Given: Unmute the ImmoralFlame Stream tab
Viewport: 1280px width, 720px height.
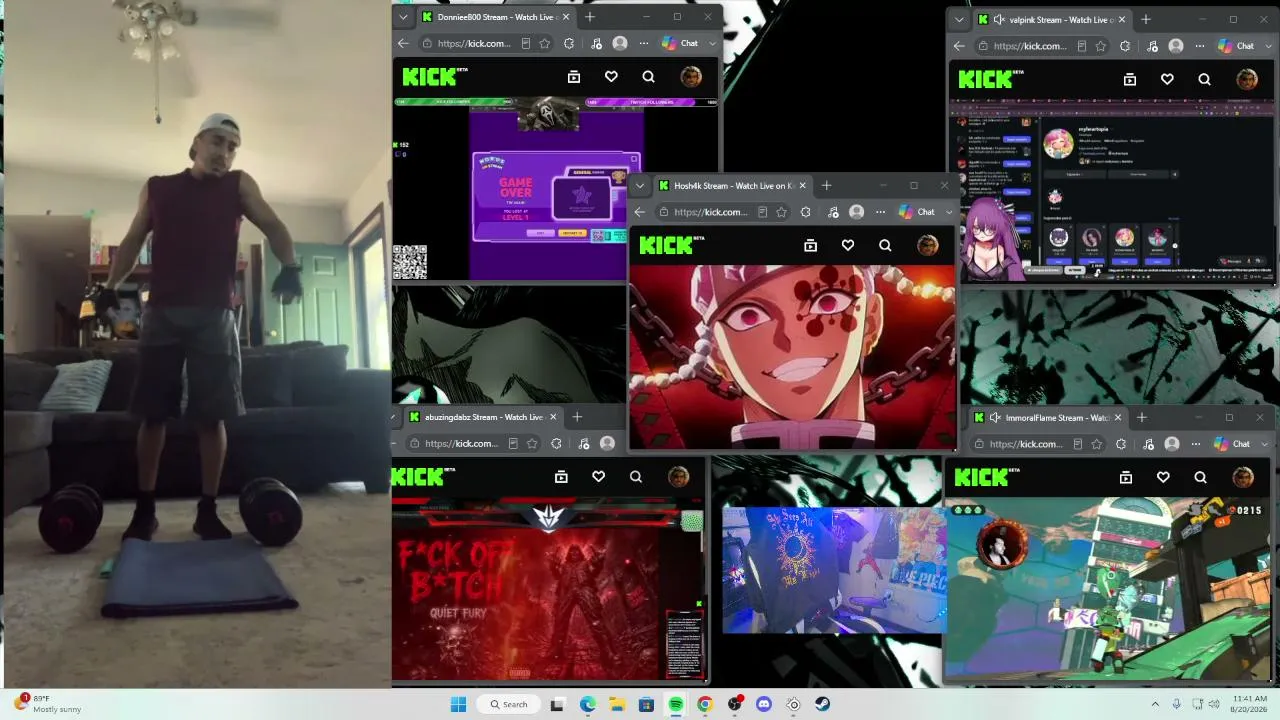Looking at the screenshot, I should pos(995,418).
